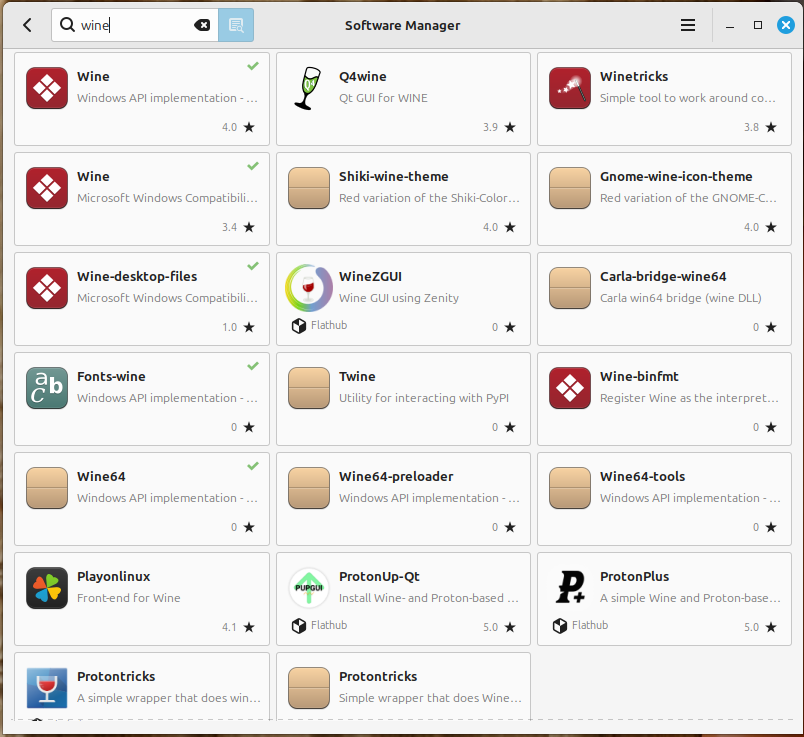Maximize the Software Manager window

pyautogui.click(x=758, y=25)
